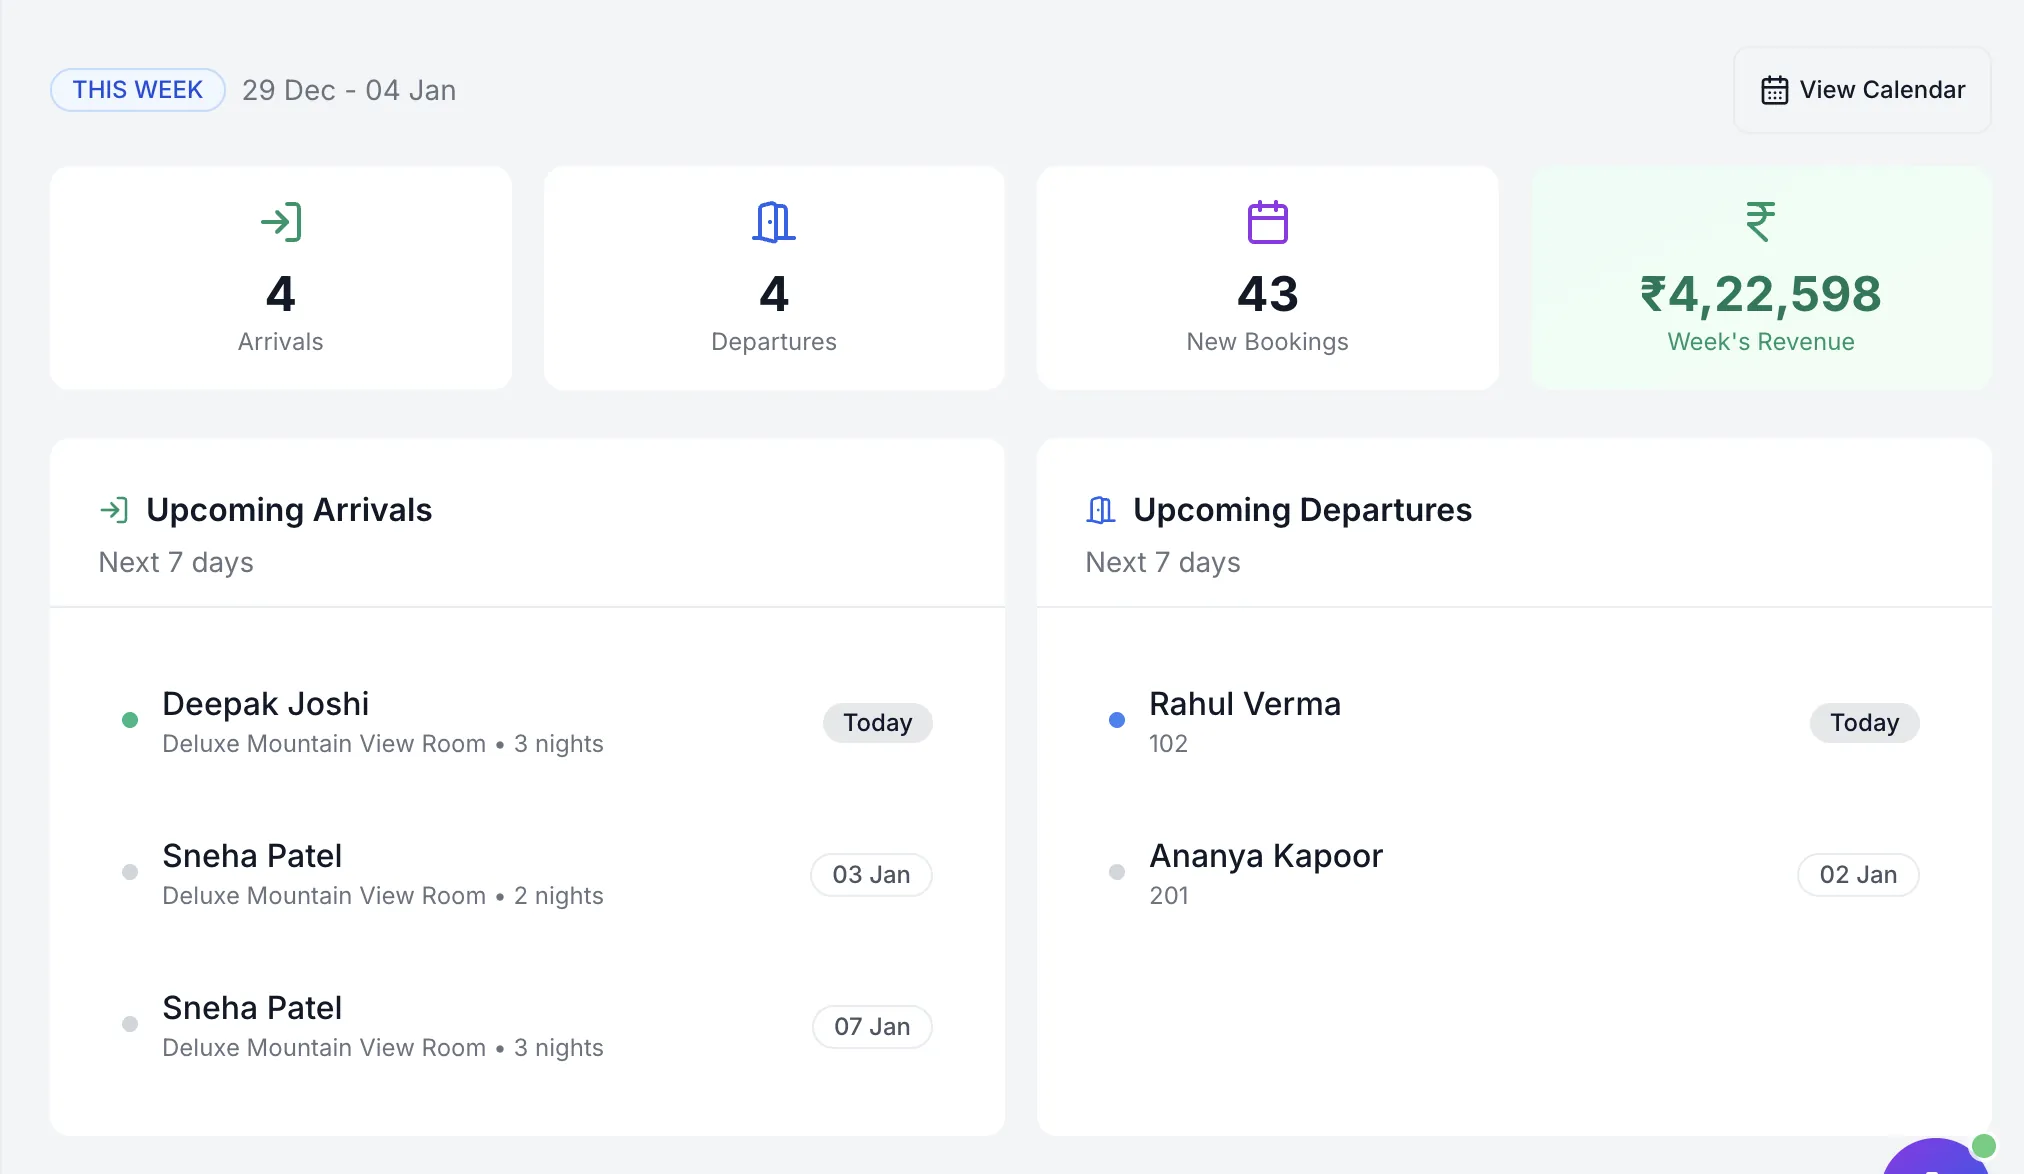Select Deepak Joshi in arrivals list

[527, 722]
